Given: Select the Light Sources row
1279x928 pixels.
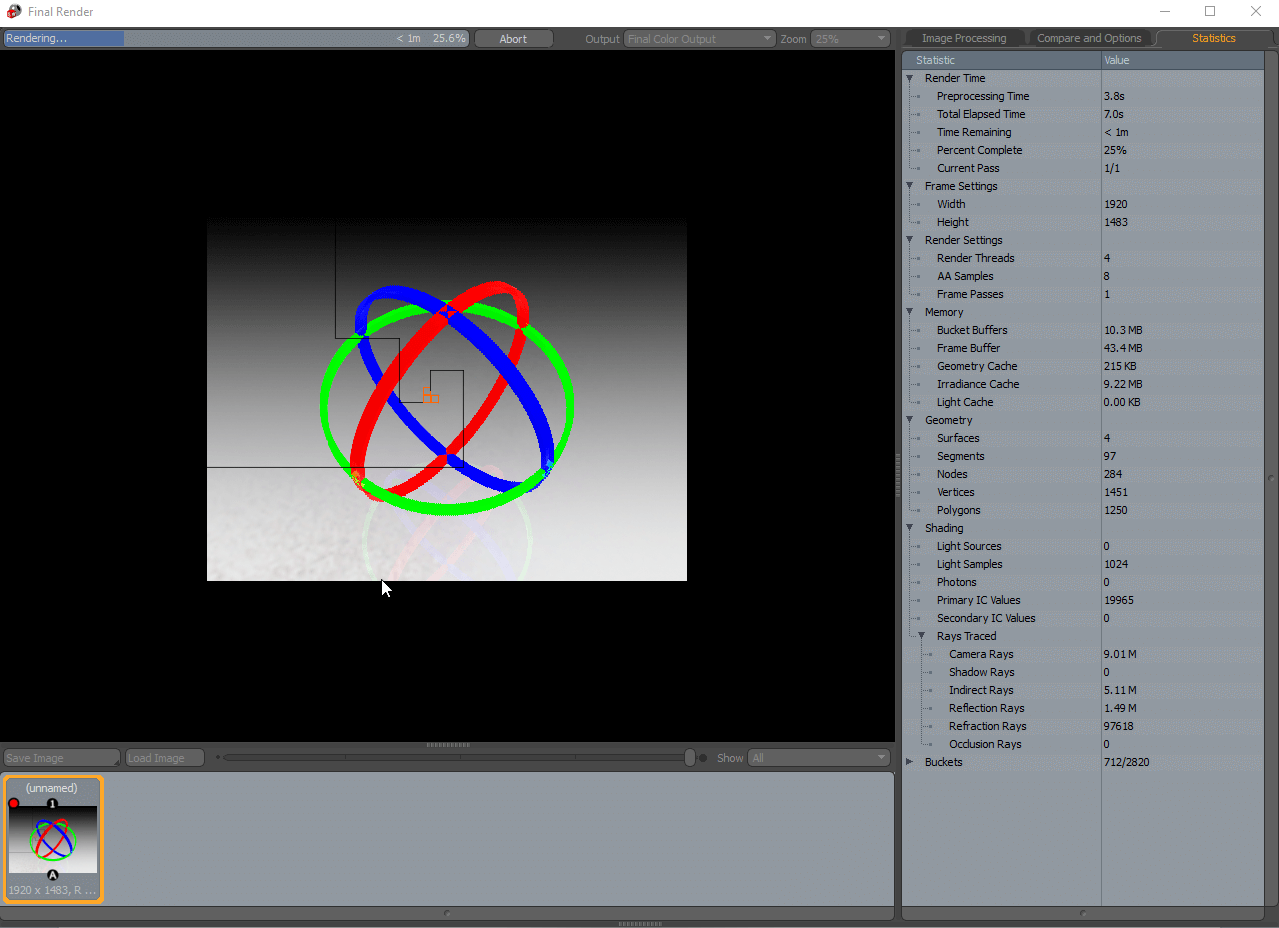Looking at the screenshot, I should (x=1084, y=546).
